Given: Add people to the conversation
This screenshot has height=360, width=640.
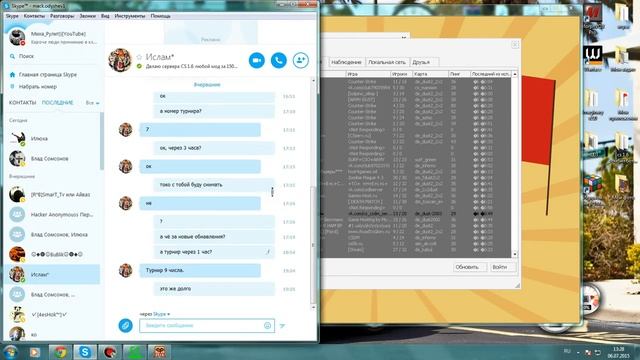Looking at the screenshot, I should (301, 60).
